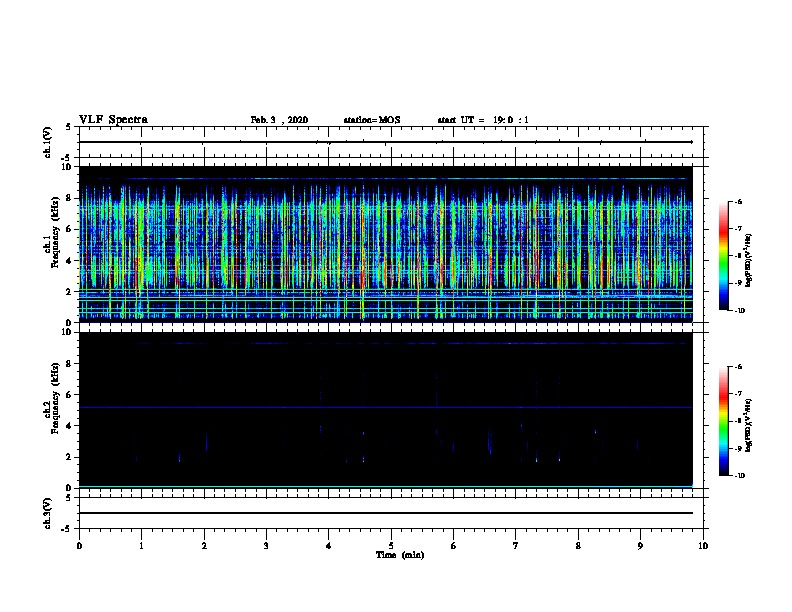
Task: Click time axis tick label "1"
Action: tap(141, 546)
